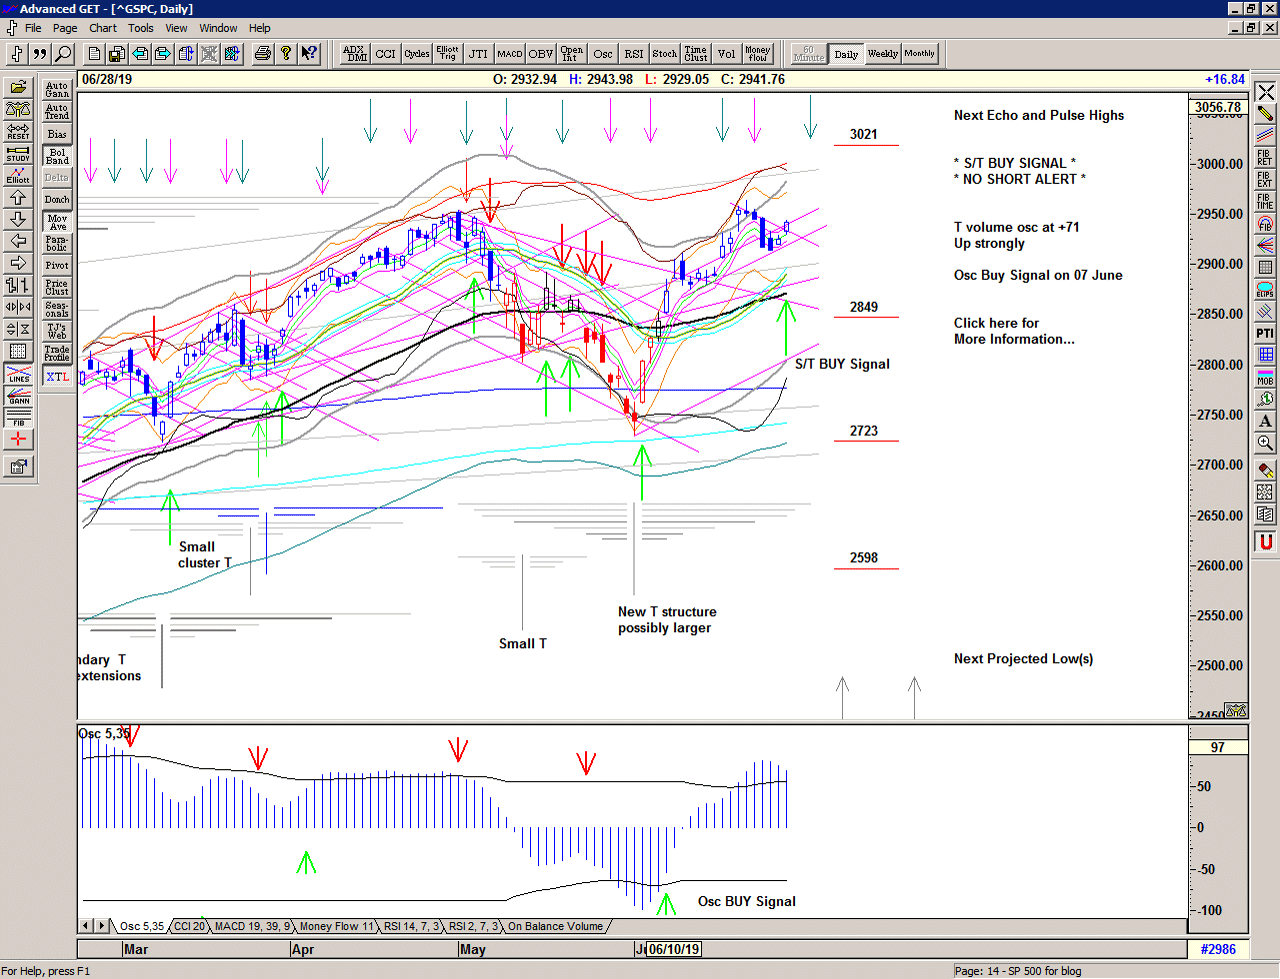
Task: Open the Chart menu
Action: pyautogui.click(x=104, y=28)
